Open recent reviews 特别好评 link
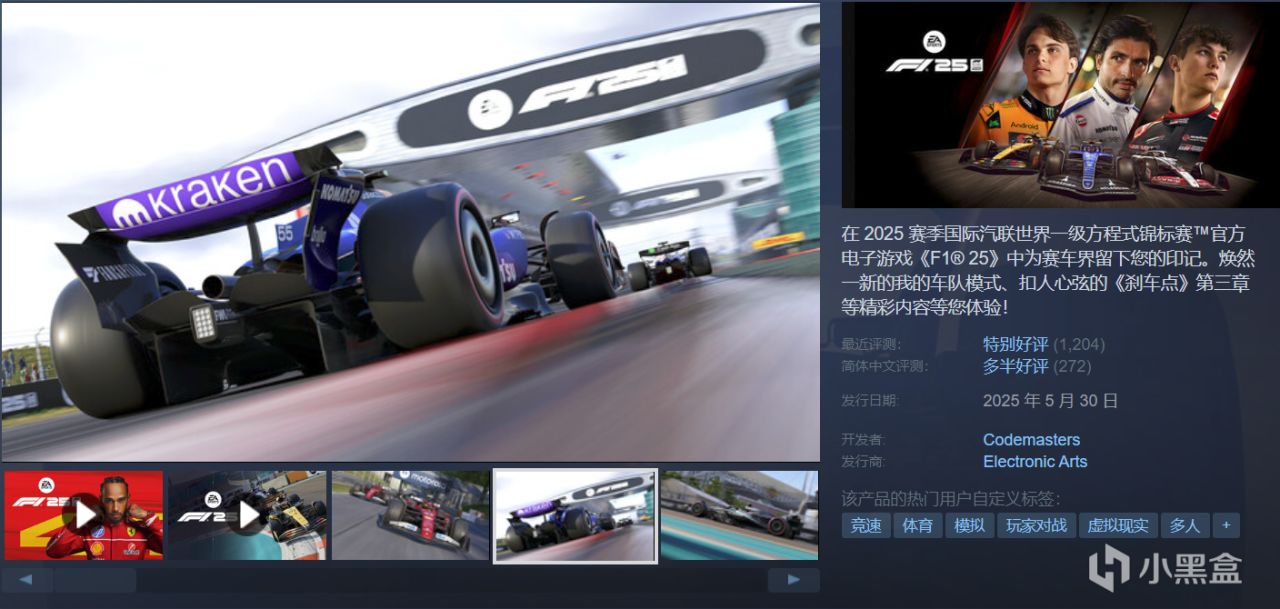The image size is (1280, 609). (x=1015, y=344)
